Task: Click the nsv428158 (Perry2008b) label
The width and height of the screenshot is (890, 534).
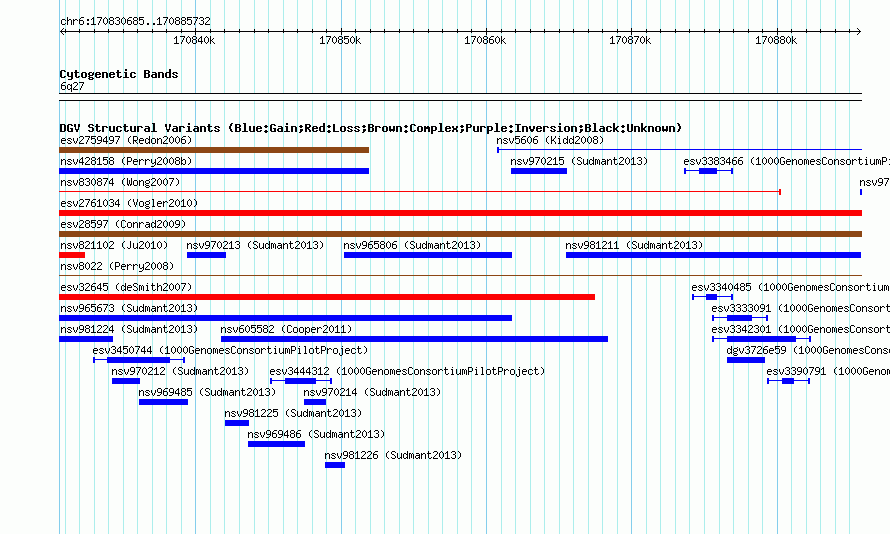Action: (x=126, y=161)
